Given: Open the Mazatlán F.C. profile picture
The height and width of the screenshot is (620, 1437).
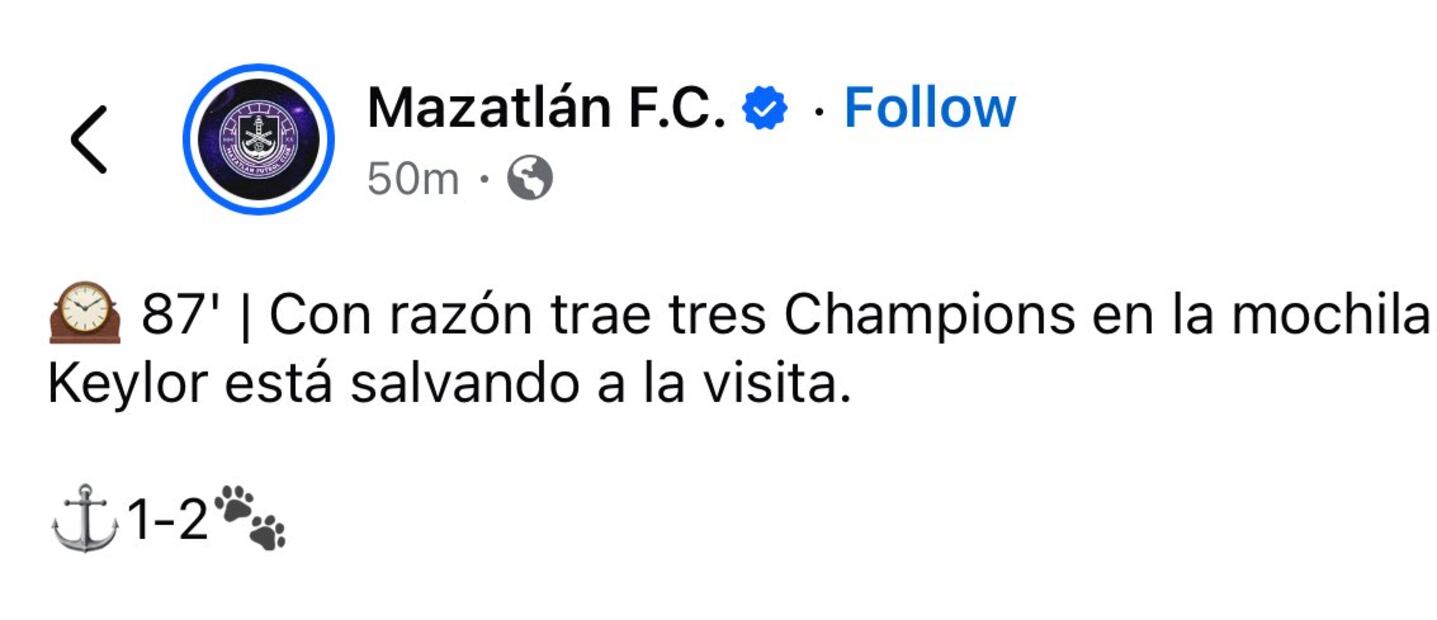Looking at the screenshot, I should pos(258,139).
